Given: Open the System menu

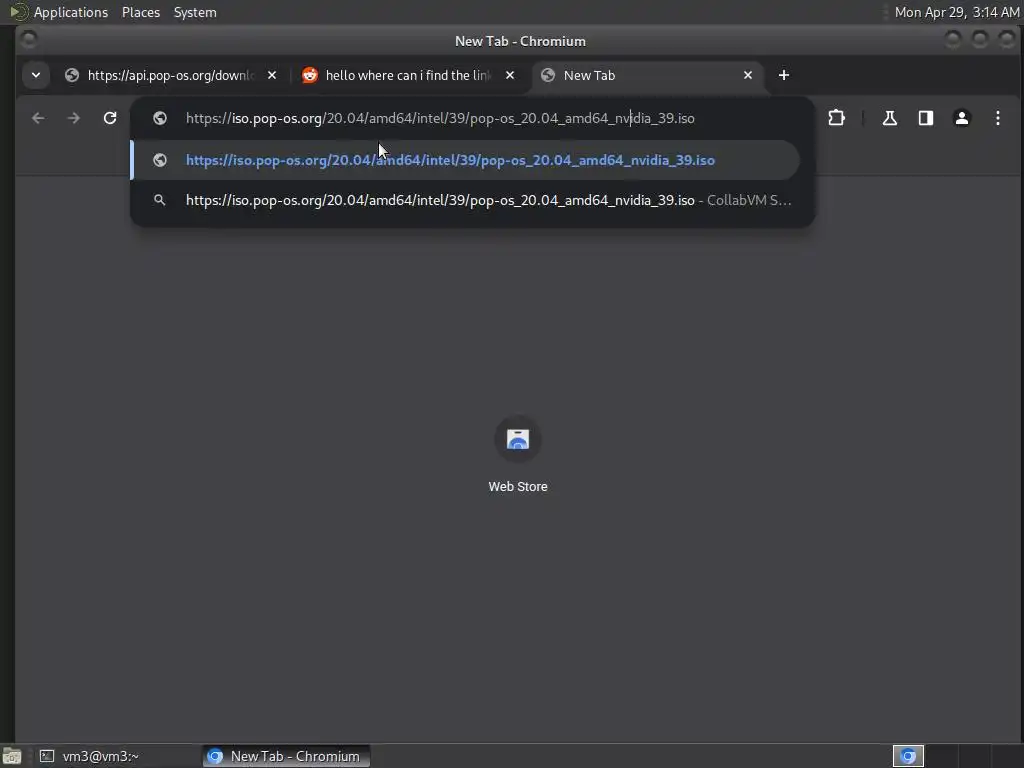Looking at the screenshot, I should point(195,12).
